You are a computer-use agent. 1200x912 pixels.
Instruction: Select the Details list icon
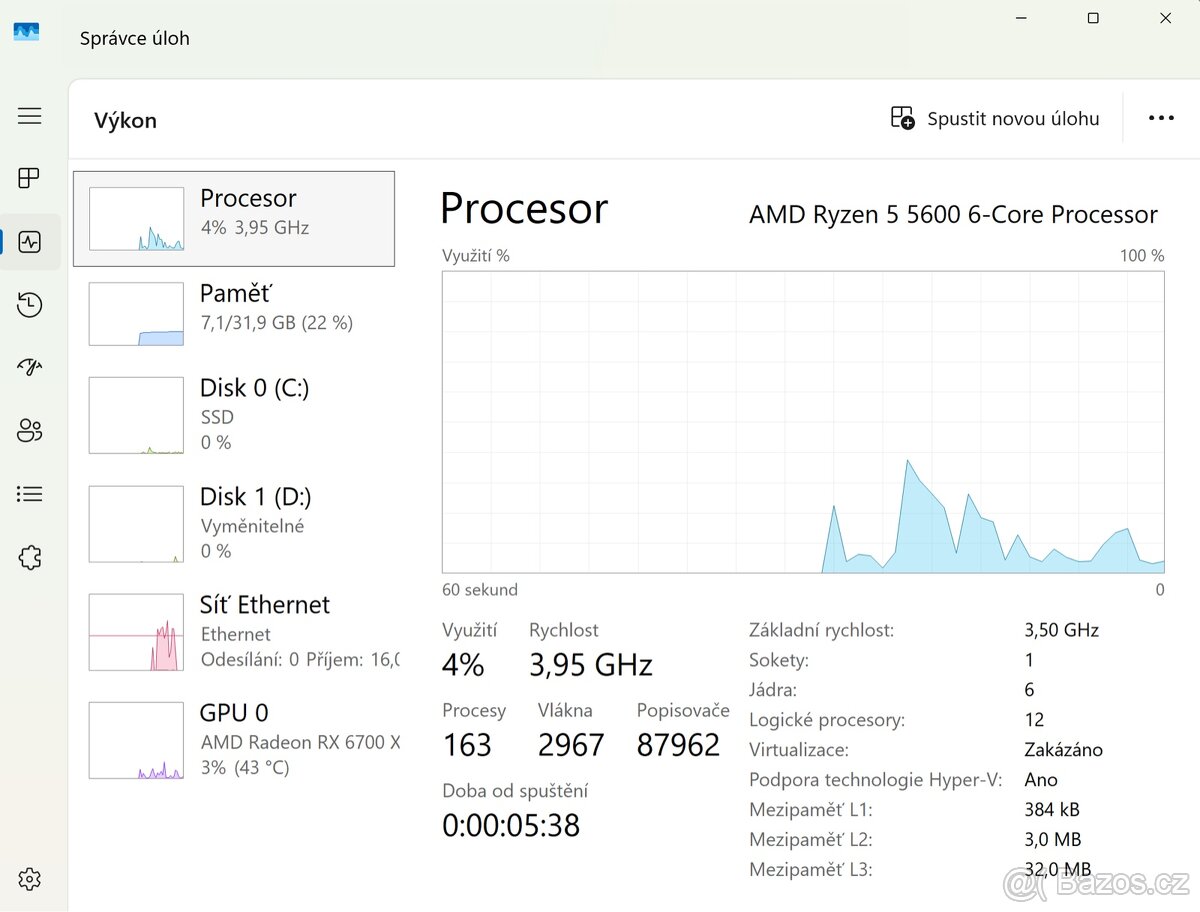(x=30, y=493)
